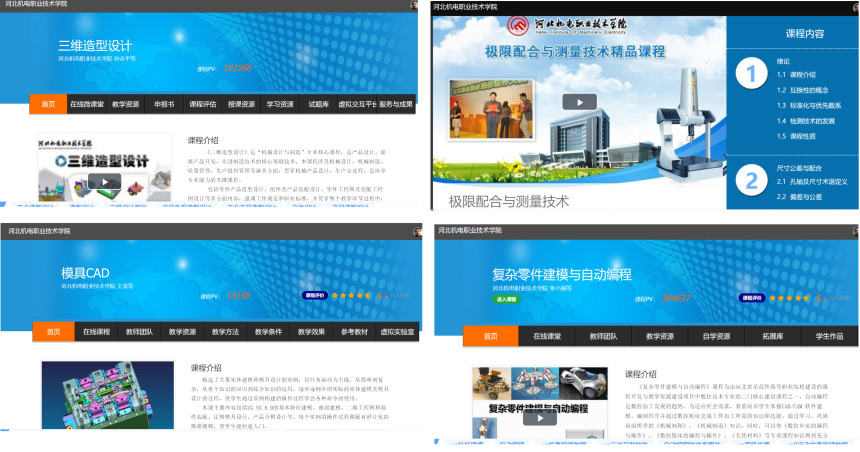The width and height of the screenshot is (860, 452).
Task: Click green 进入课程 button
Action: 506,300
